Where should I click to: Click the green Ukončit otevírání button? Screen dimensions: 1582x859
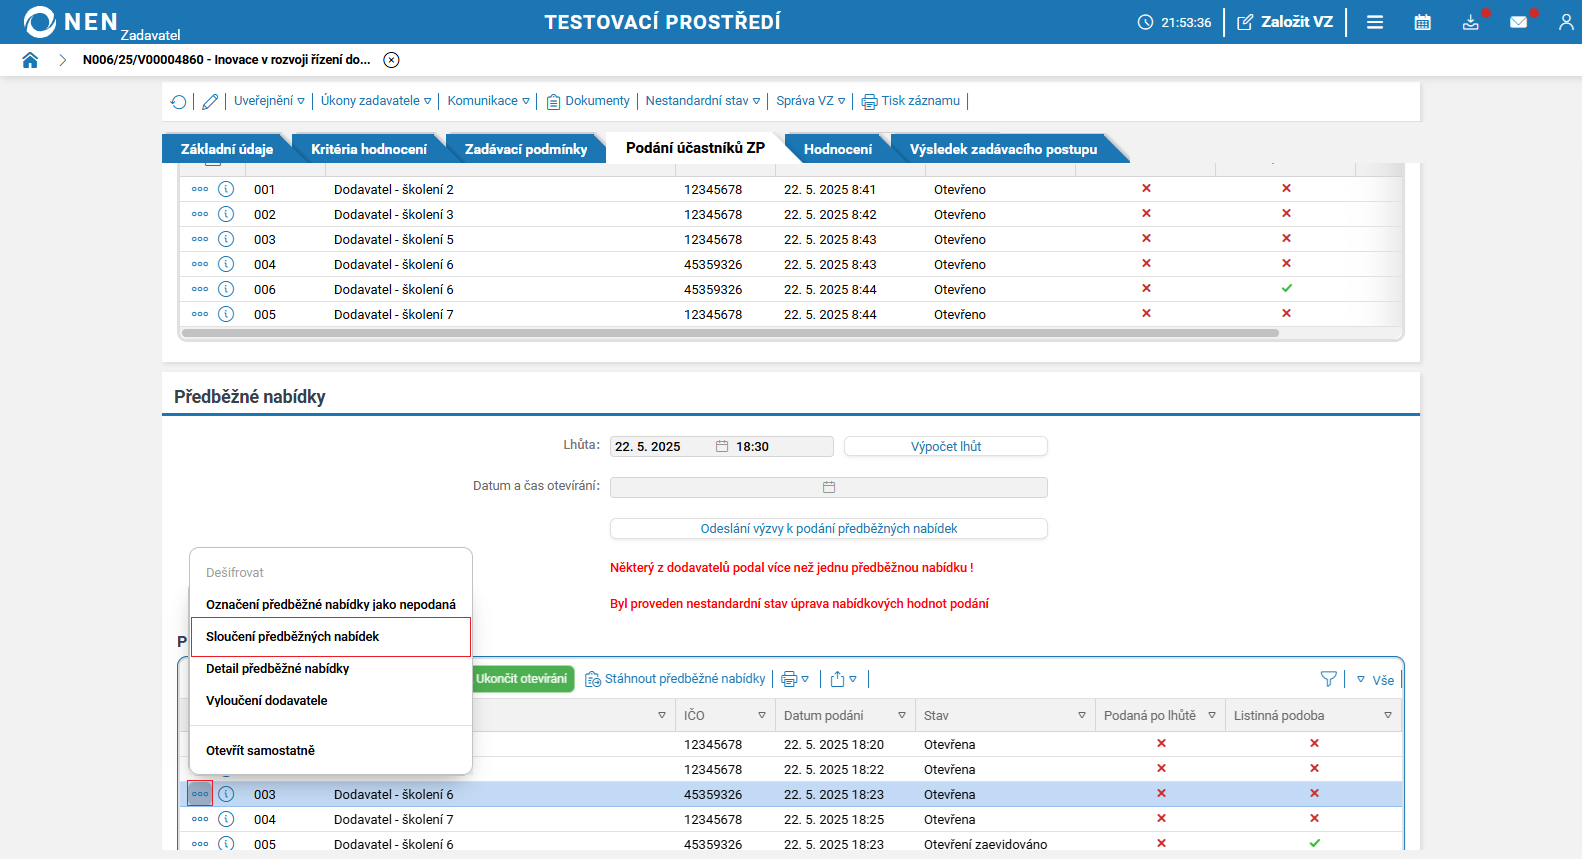tap(521, 679)
